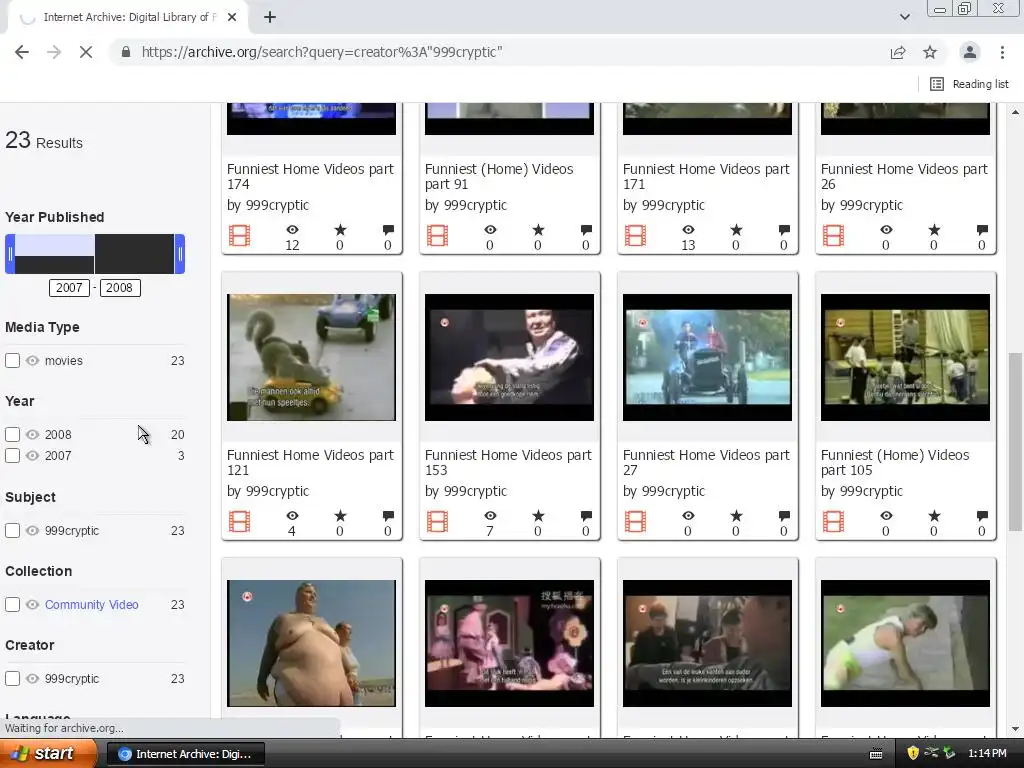1024x768 pixels.
Task: Click the views eye icon on part 171 card
Action: [x=688, y=230]
